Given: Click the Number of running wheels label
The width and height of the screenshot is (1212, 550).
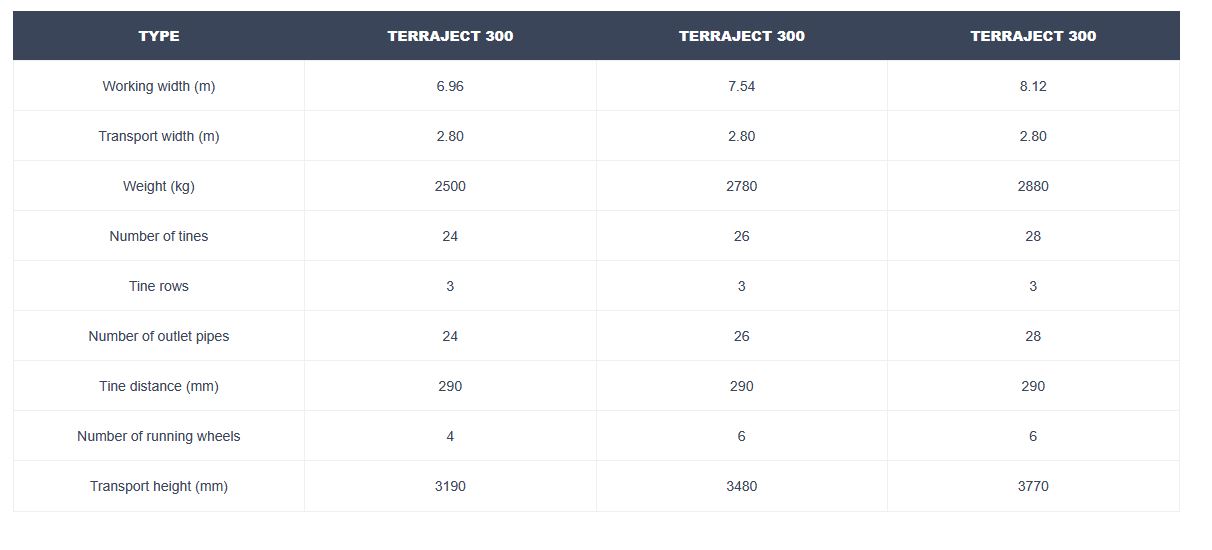Looking at the screenshot, I should (159, 436).
